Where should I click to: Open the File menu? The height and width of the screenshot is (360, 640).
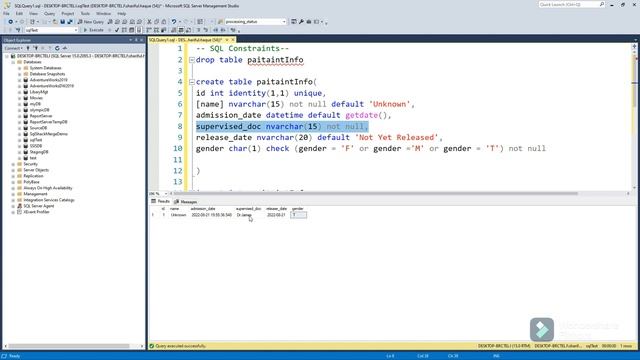click(x=6, y=13)
